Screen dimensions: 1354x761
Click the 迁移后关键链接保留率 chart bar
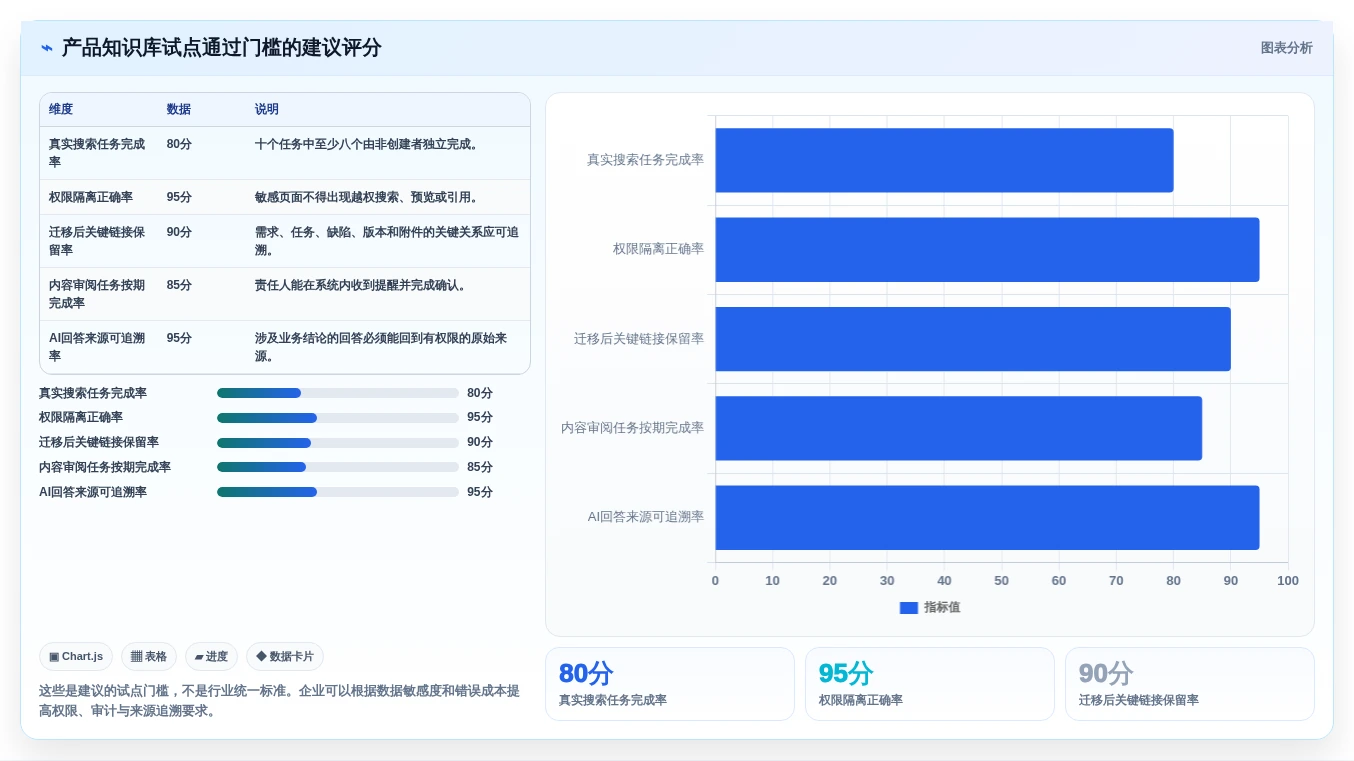point(973,339)
